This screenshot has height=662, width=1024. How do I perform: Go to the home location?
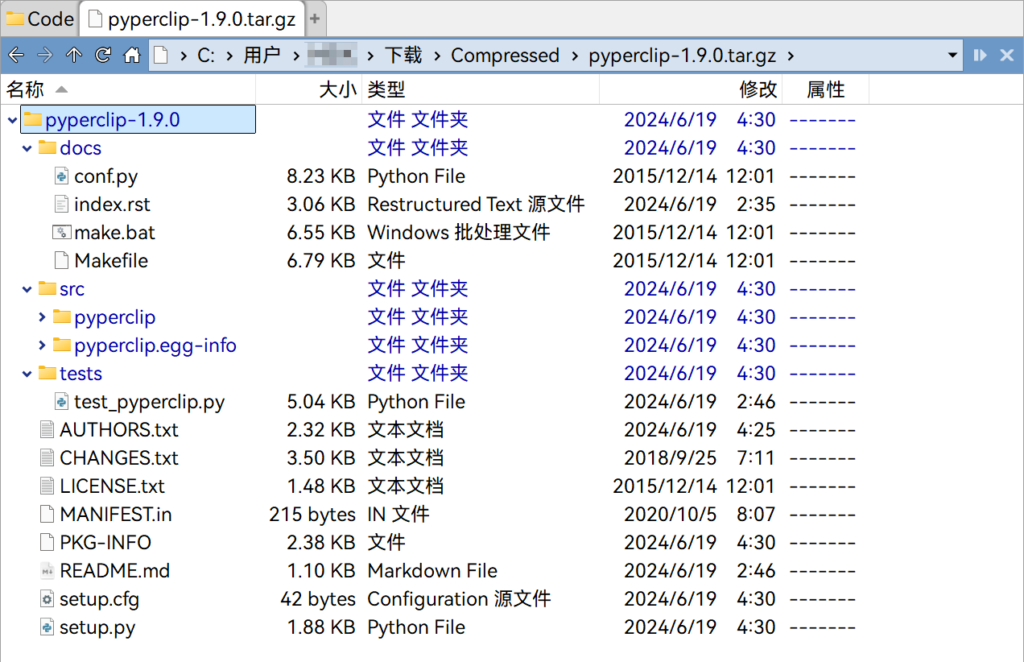(x=132, y=55)
